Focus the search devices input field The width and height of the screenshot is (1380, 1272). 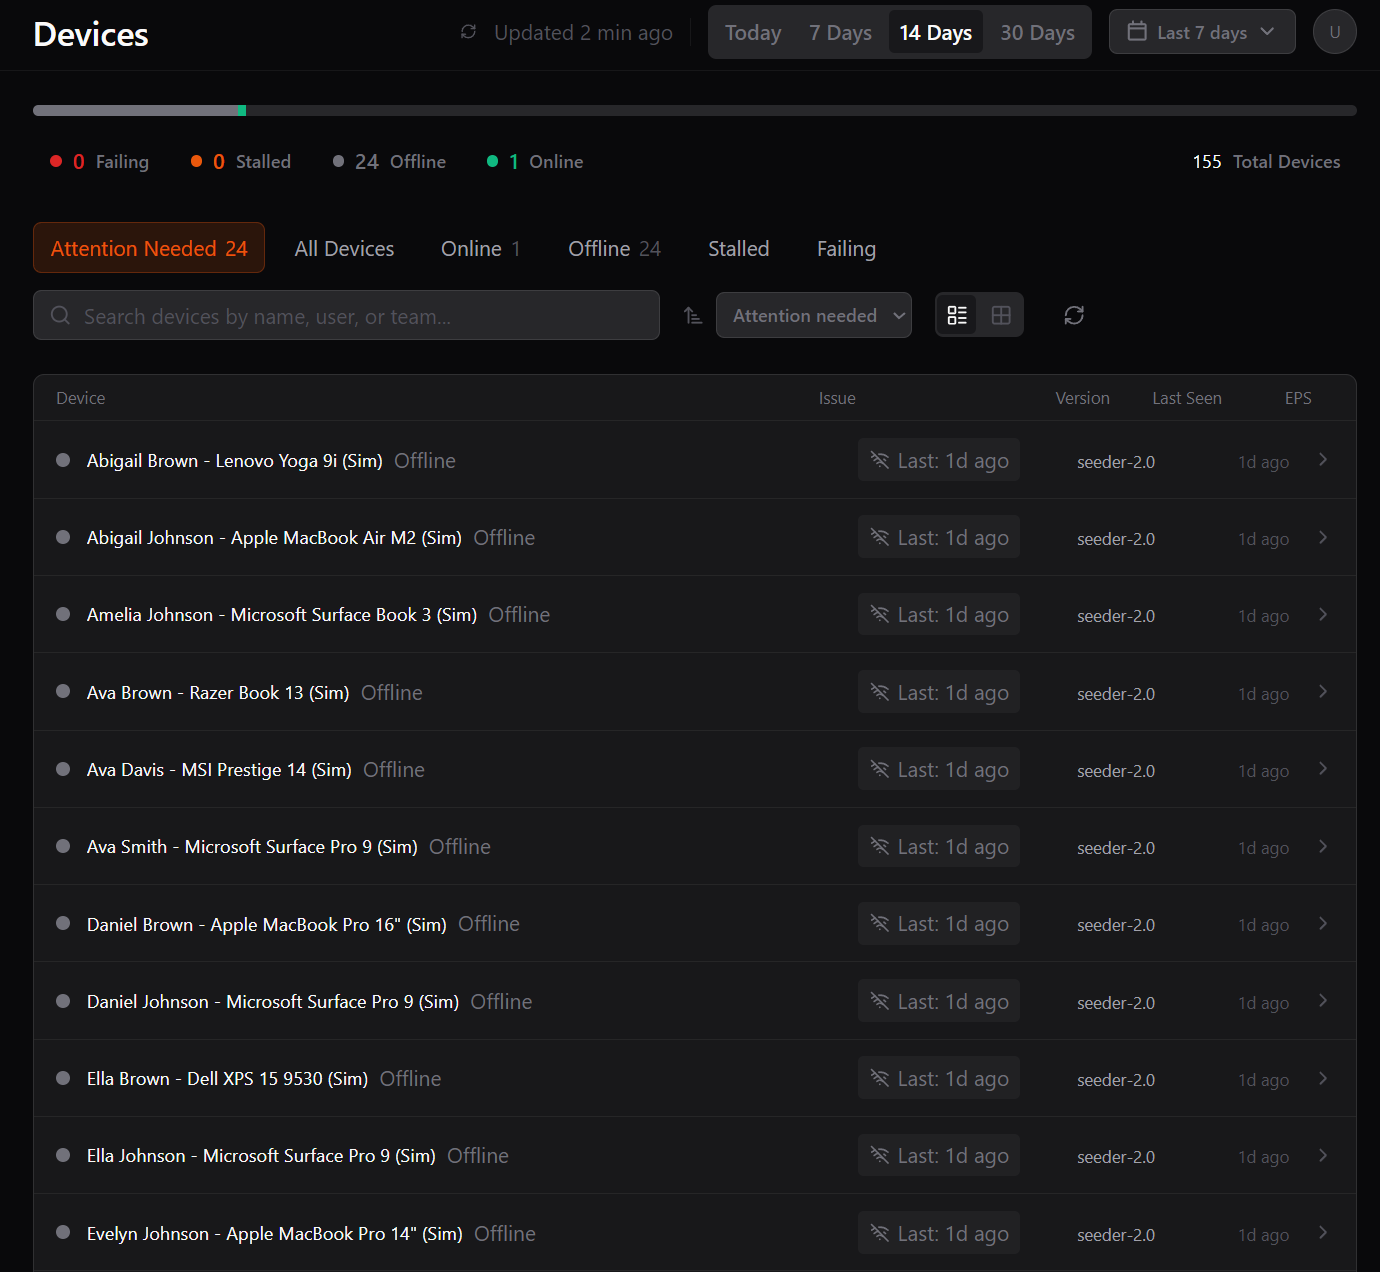360,316
